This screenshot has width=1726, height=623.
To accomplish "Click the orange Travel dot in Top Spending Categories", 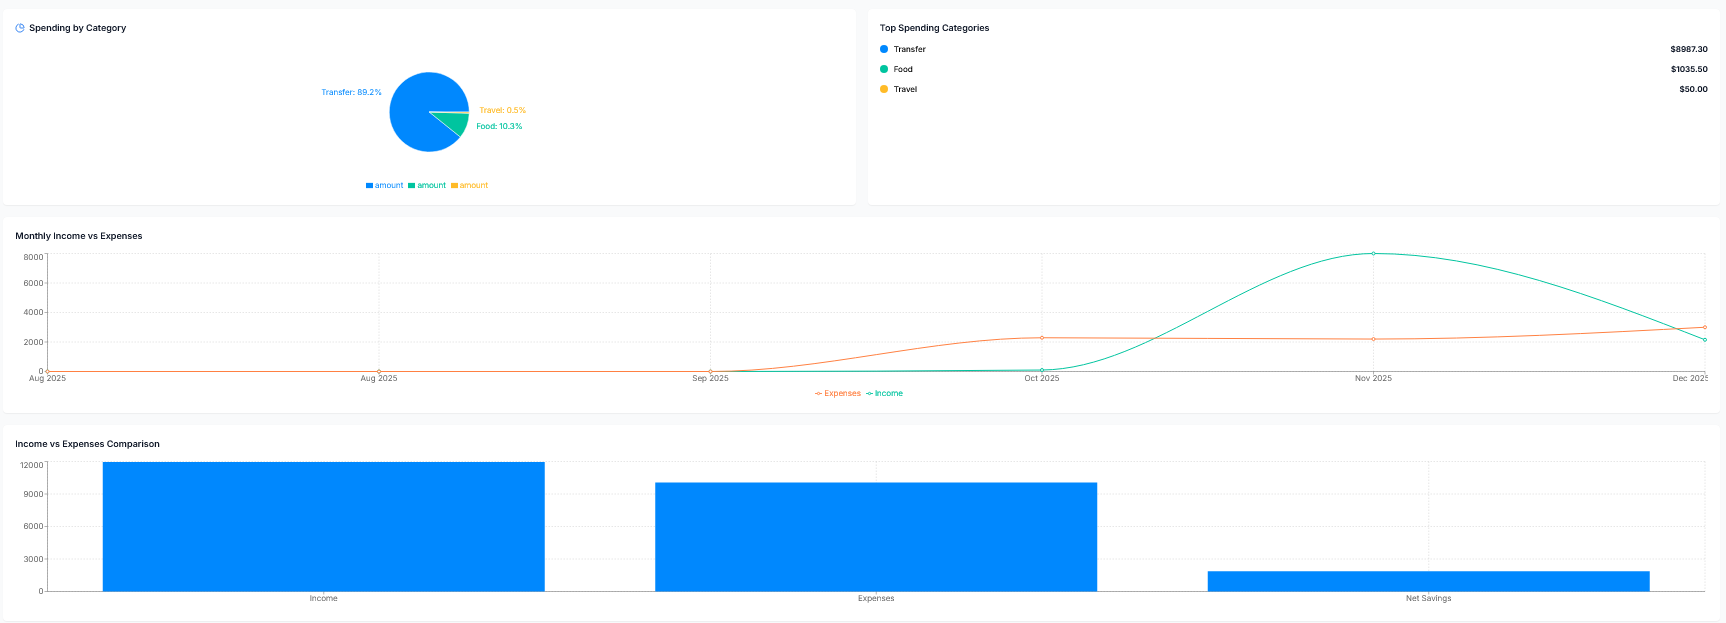I will click(884, 89).
